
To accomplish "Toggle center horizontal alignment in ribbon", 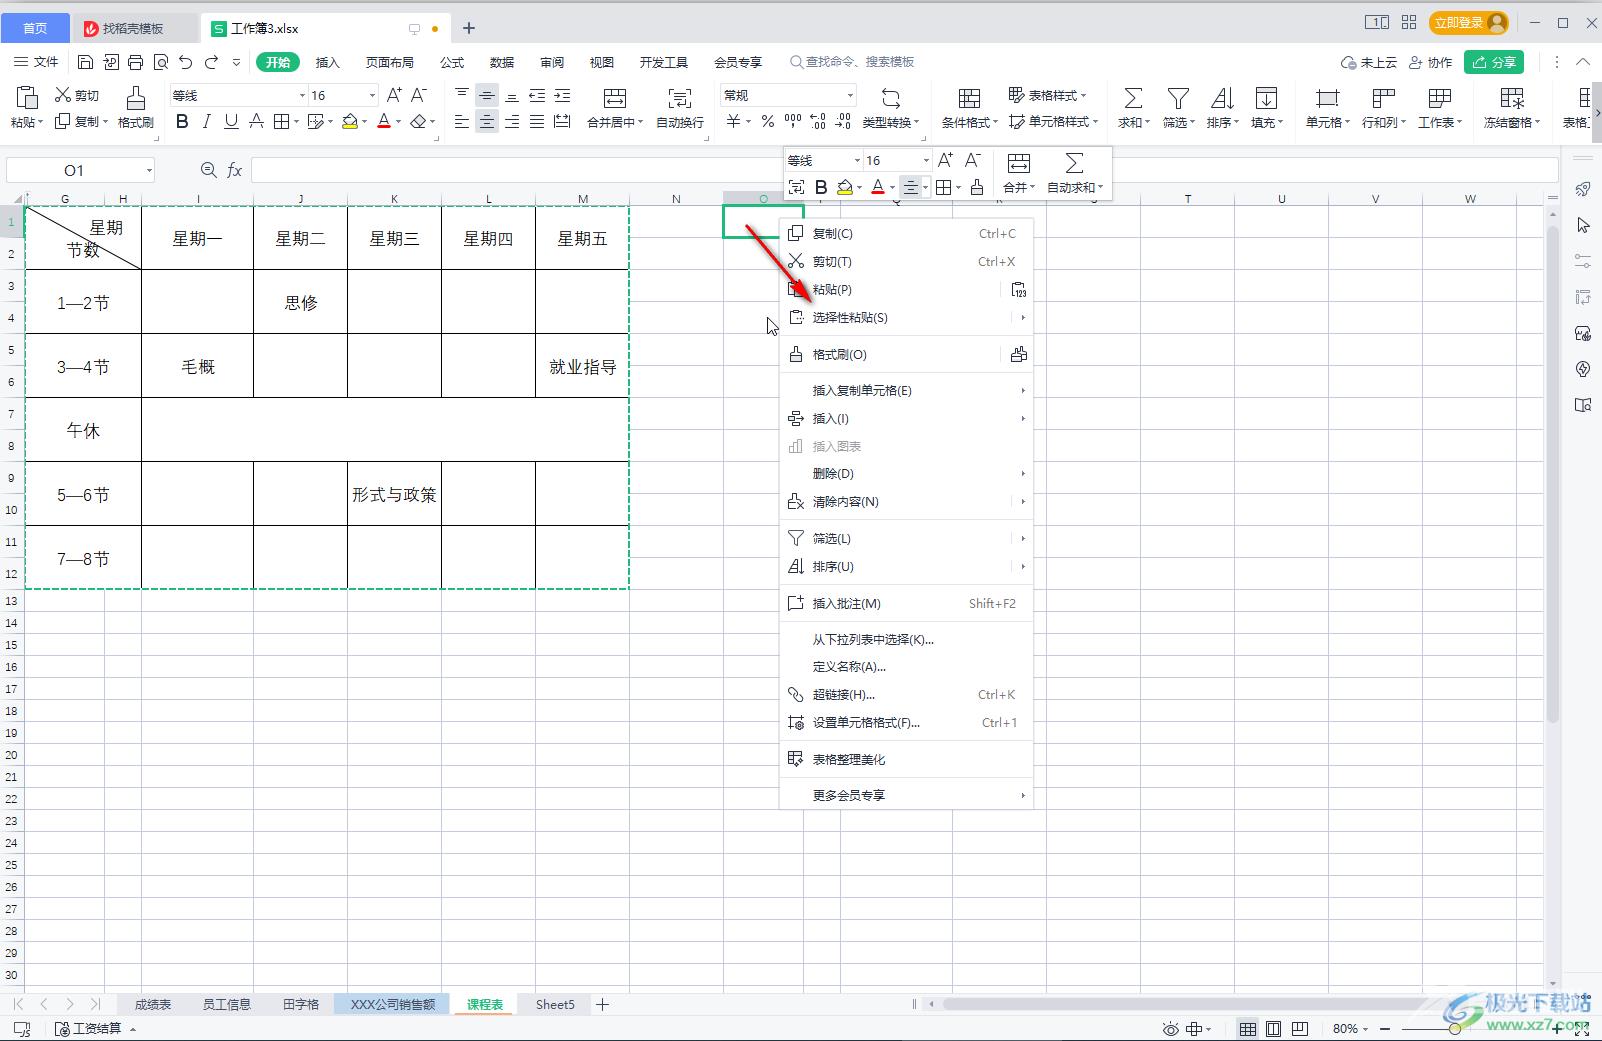I will (x=487, y=122).
